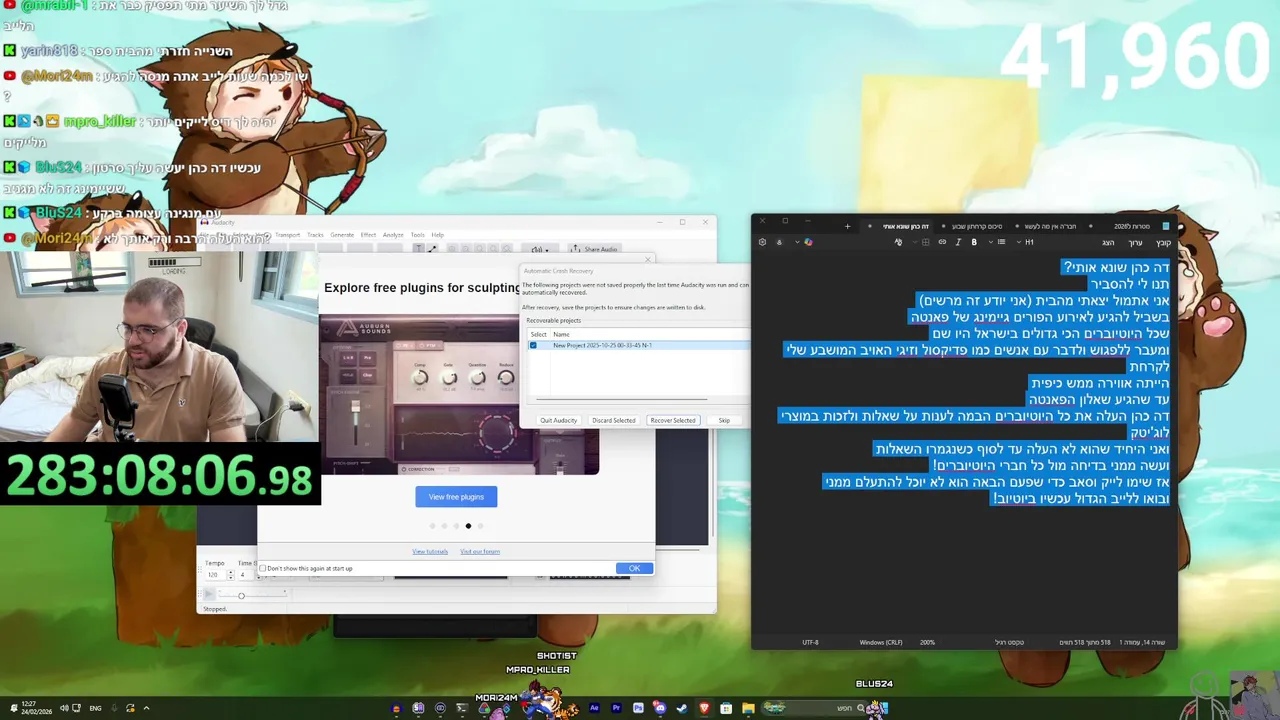1280x720 pixels.
Task: Open Audacity Analyze menu
Action: pos(393,235)
